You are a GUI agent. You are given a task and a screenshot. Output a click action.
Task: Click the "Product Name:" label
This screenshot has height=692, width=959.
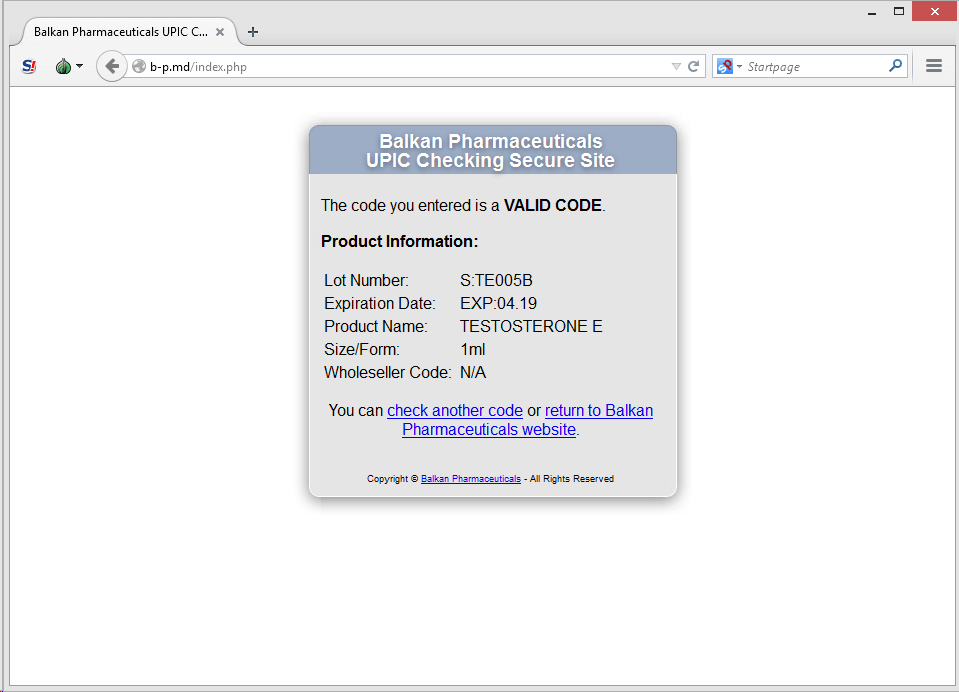(x=376, y=327)
